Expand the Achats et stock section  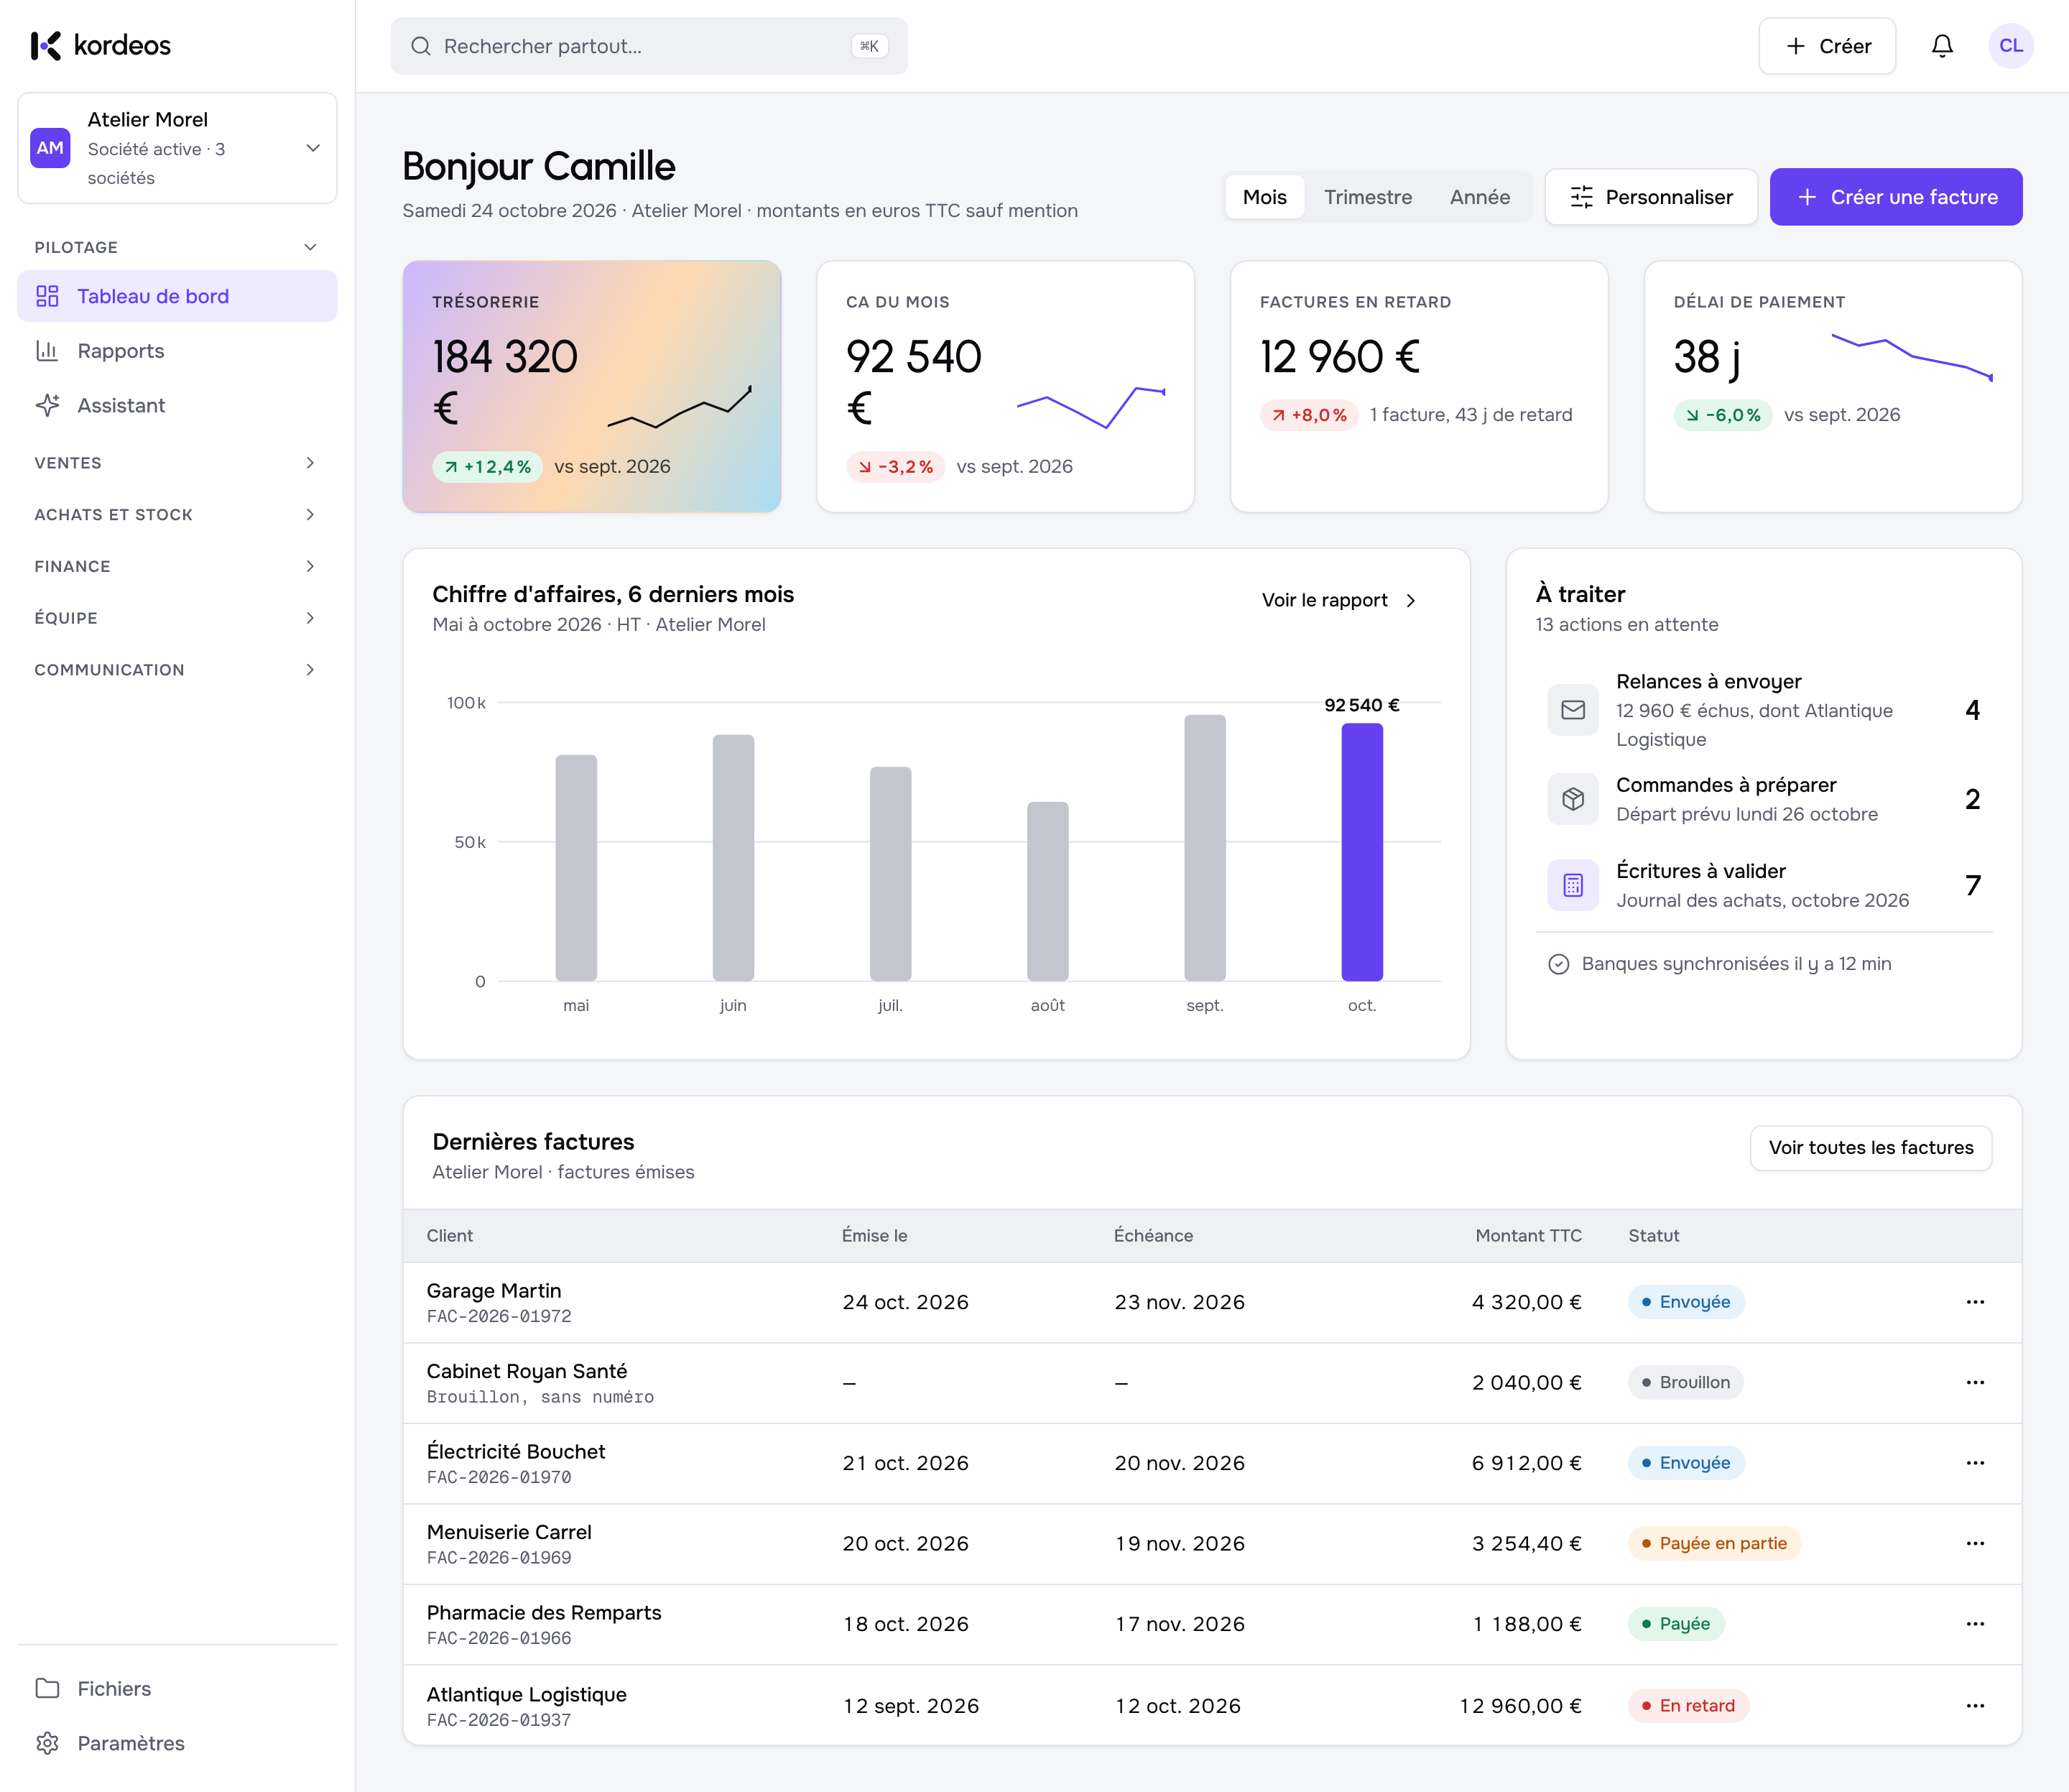coord(177,515)
